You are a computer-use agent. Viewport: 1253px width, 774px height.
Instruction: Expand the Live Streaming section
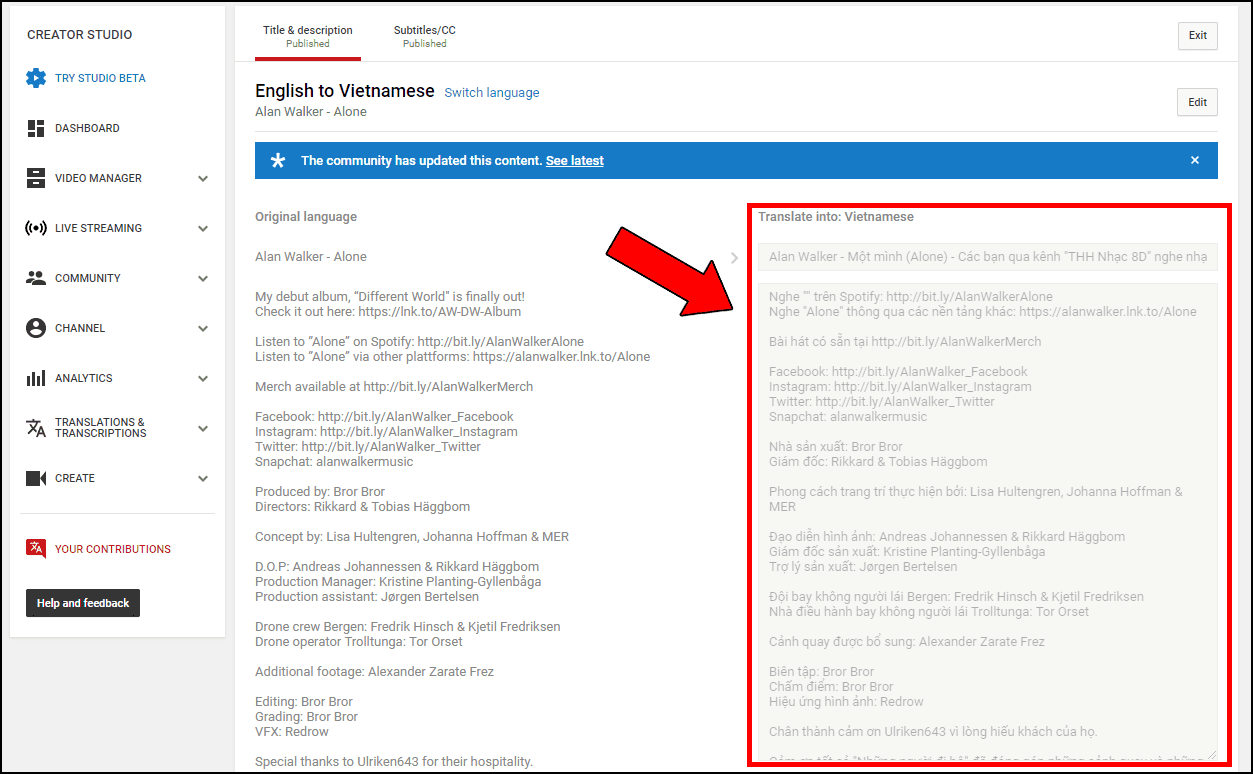pos(203,229)
